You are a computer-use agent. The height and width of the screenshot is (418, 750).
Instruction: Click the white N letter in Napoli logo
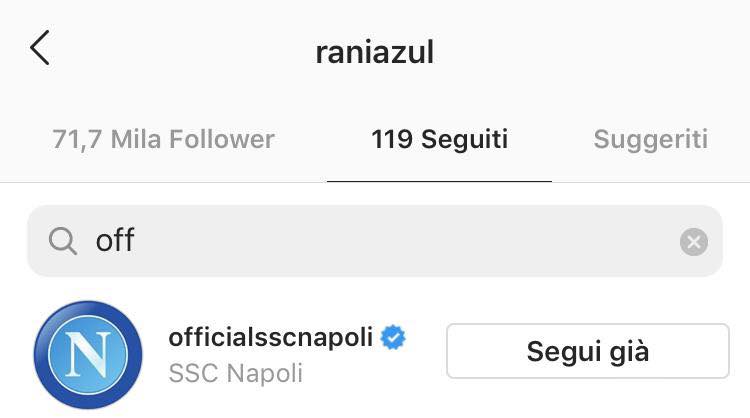88,354
